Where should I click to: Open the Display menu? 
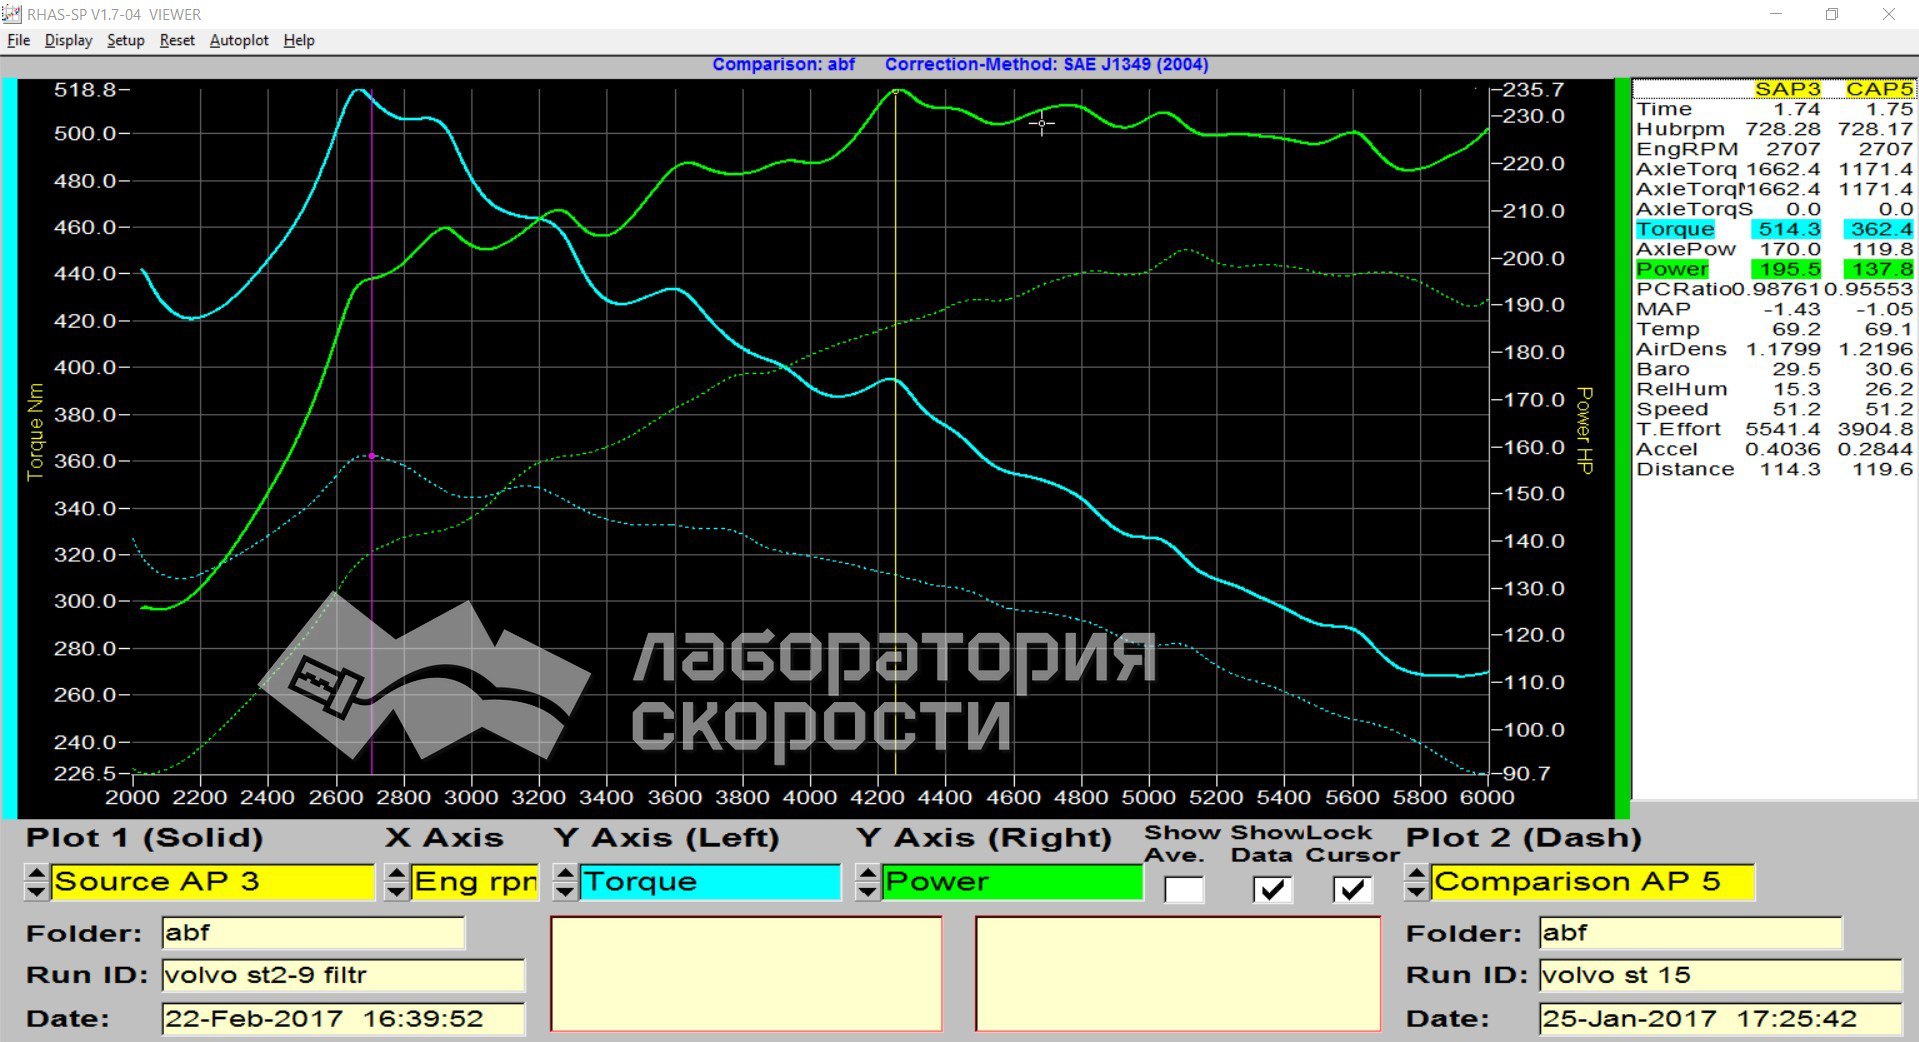68,40
